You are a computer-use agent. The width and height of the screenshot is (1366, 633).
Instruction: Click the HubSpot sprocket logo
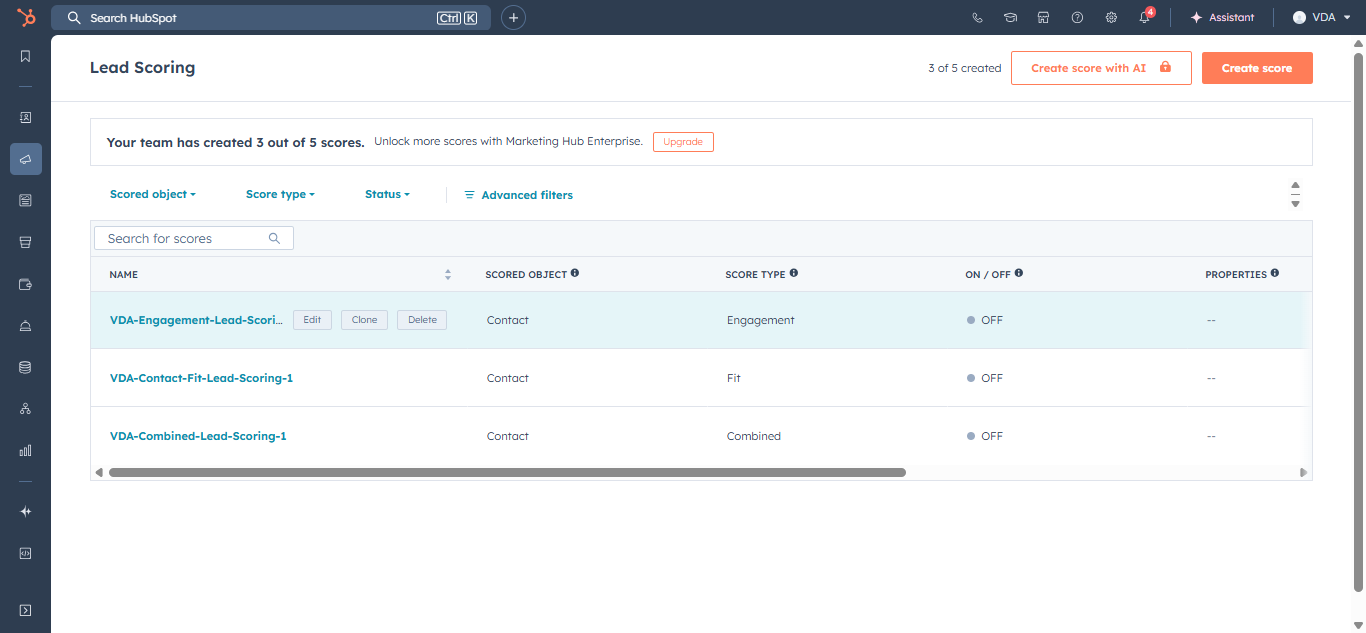click(26, 17)
